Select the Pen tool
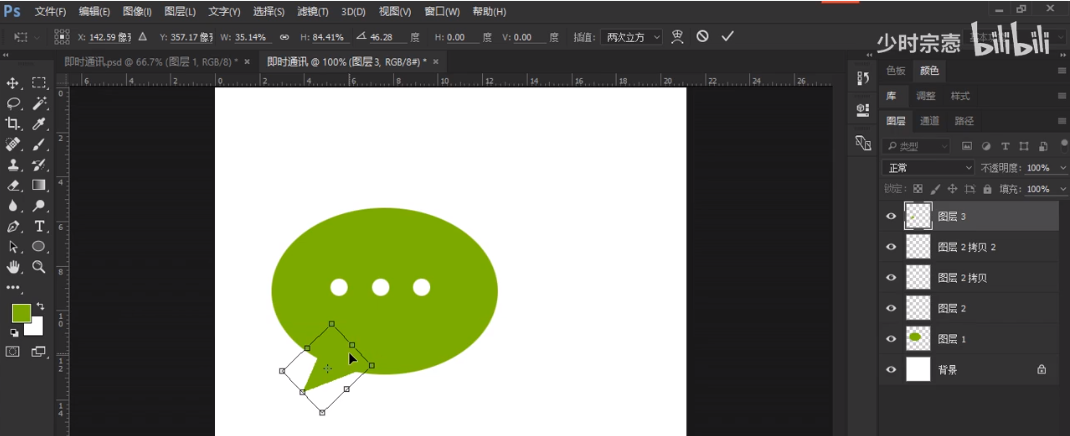The width and height of the screenshot is (1070, 436). coord(12,226)
